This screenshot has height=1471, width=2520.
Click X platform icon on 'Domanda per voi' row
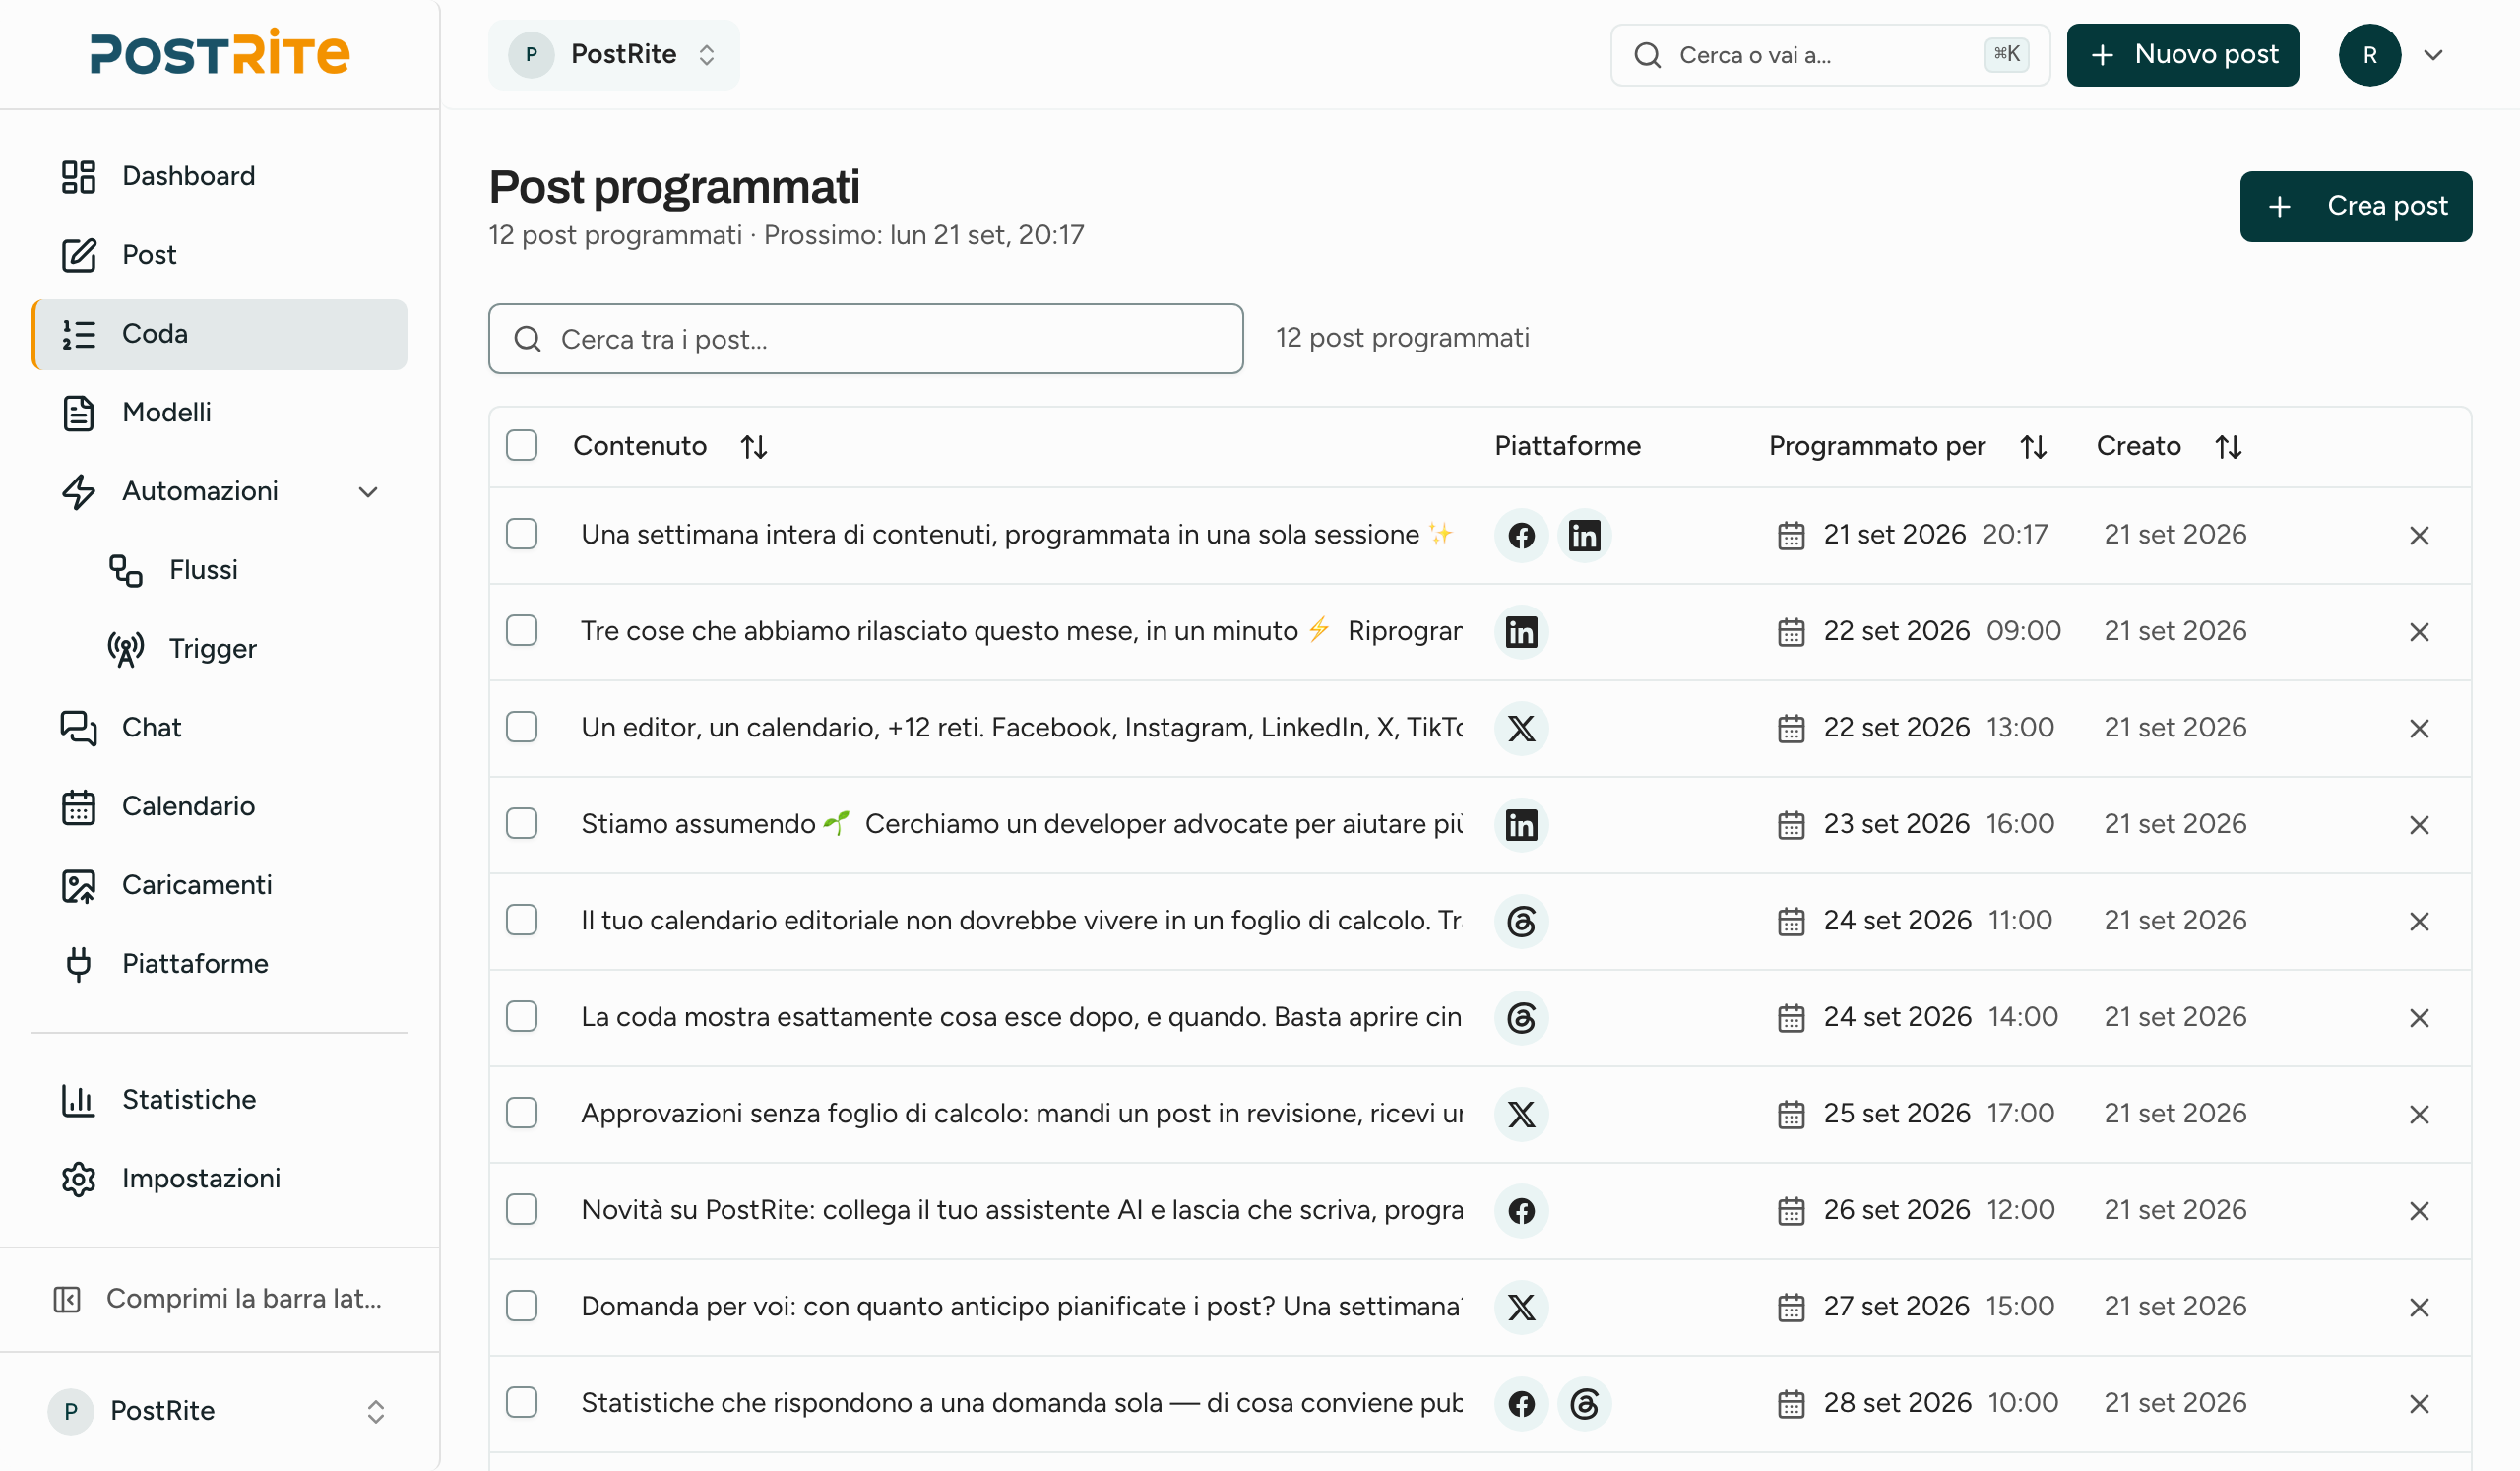pyautogui.click(x=1521, y=1308)
